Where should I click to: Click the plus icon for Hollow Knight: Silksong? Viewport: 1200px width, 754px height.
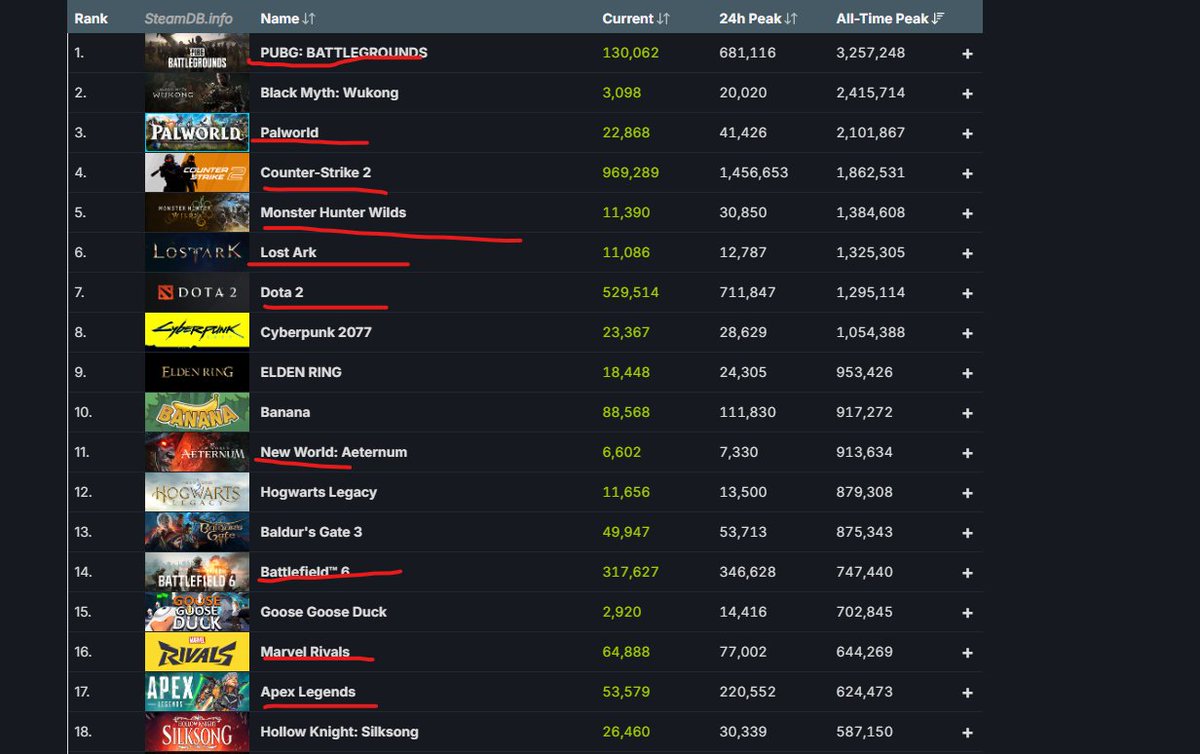coord(967,733)
